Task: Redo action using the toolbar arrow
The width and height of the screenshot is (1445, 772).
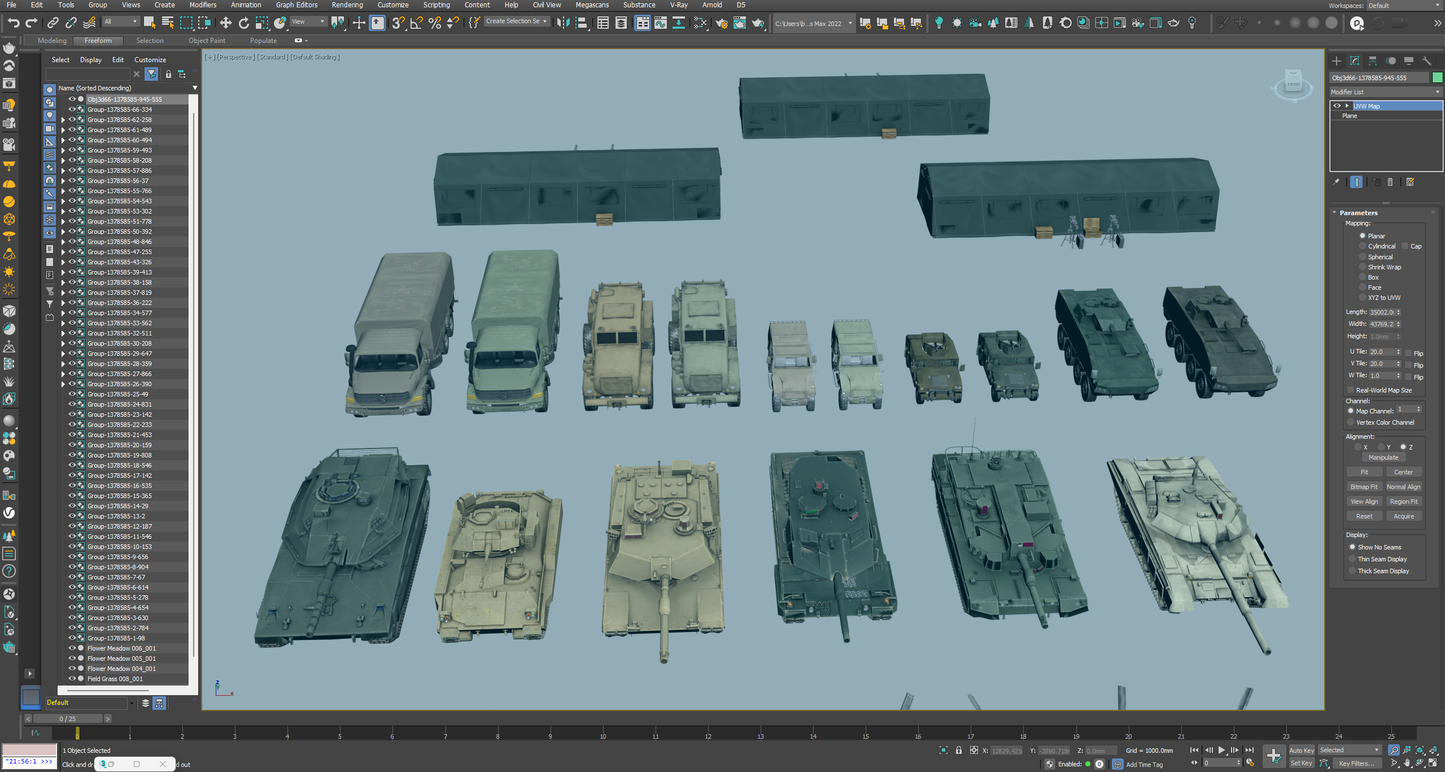Action: [x=32, y=22]
